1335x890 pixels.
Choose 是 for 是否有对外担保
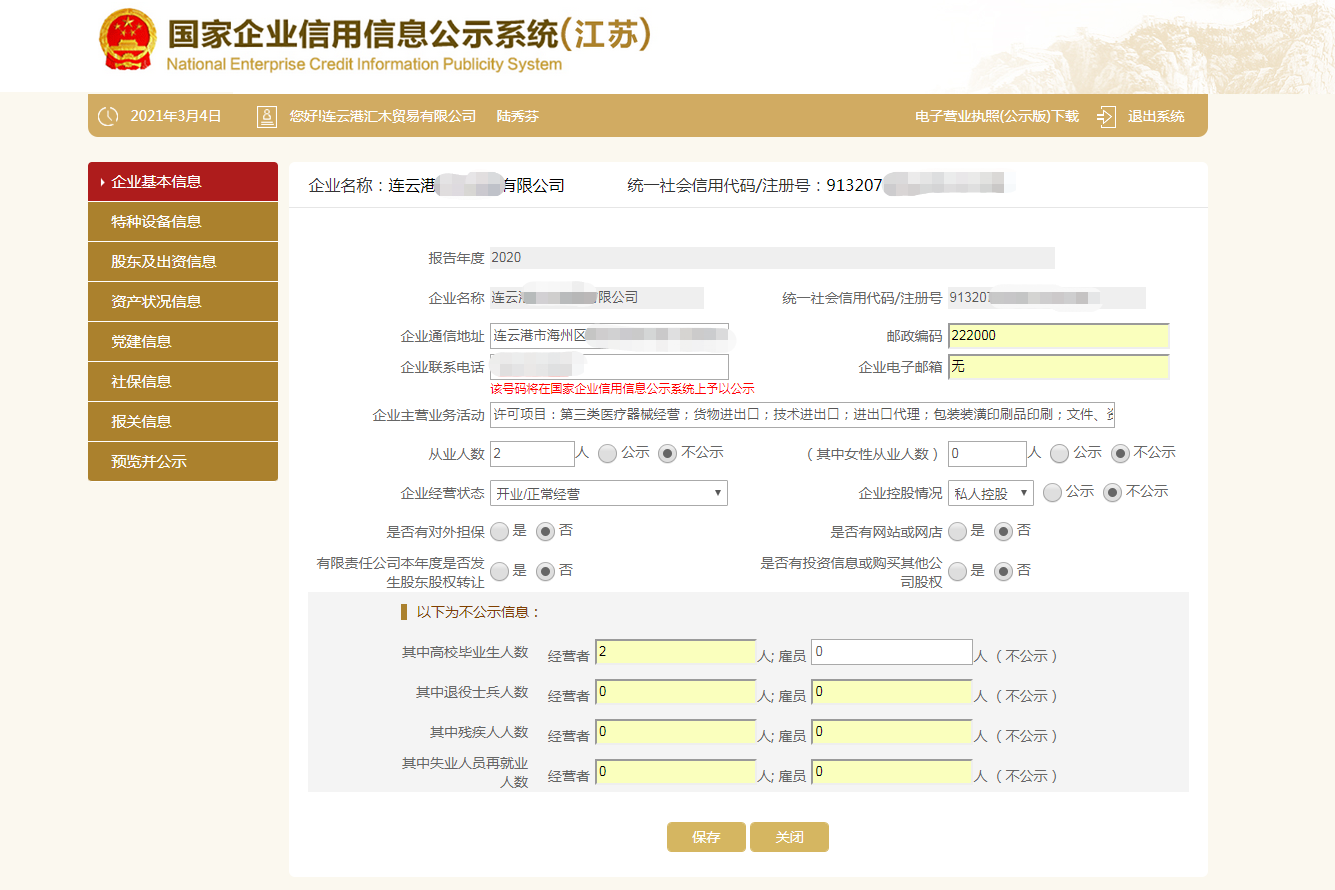(x=499, y=531)
